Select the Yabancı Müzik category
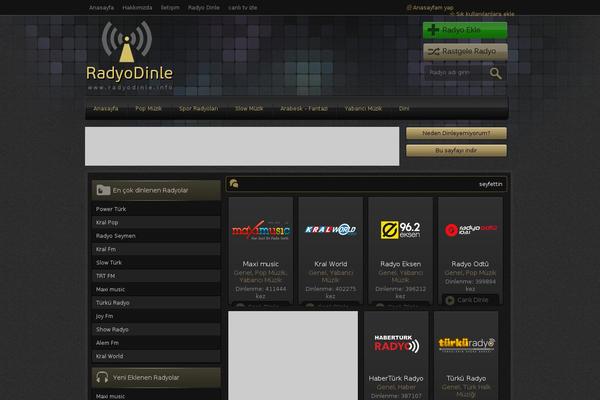The image size is (600, 400). 363,109
